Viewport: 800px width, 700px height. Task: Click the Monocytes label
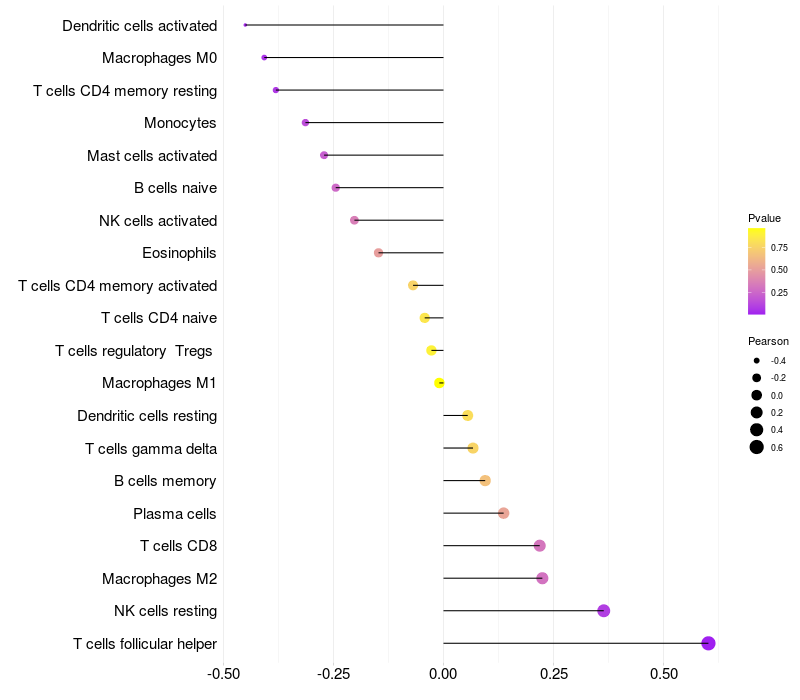(180, 123)
